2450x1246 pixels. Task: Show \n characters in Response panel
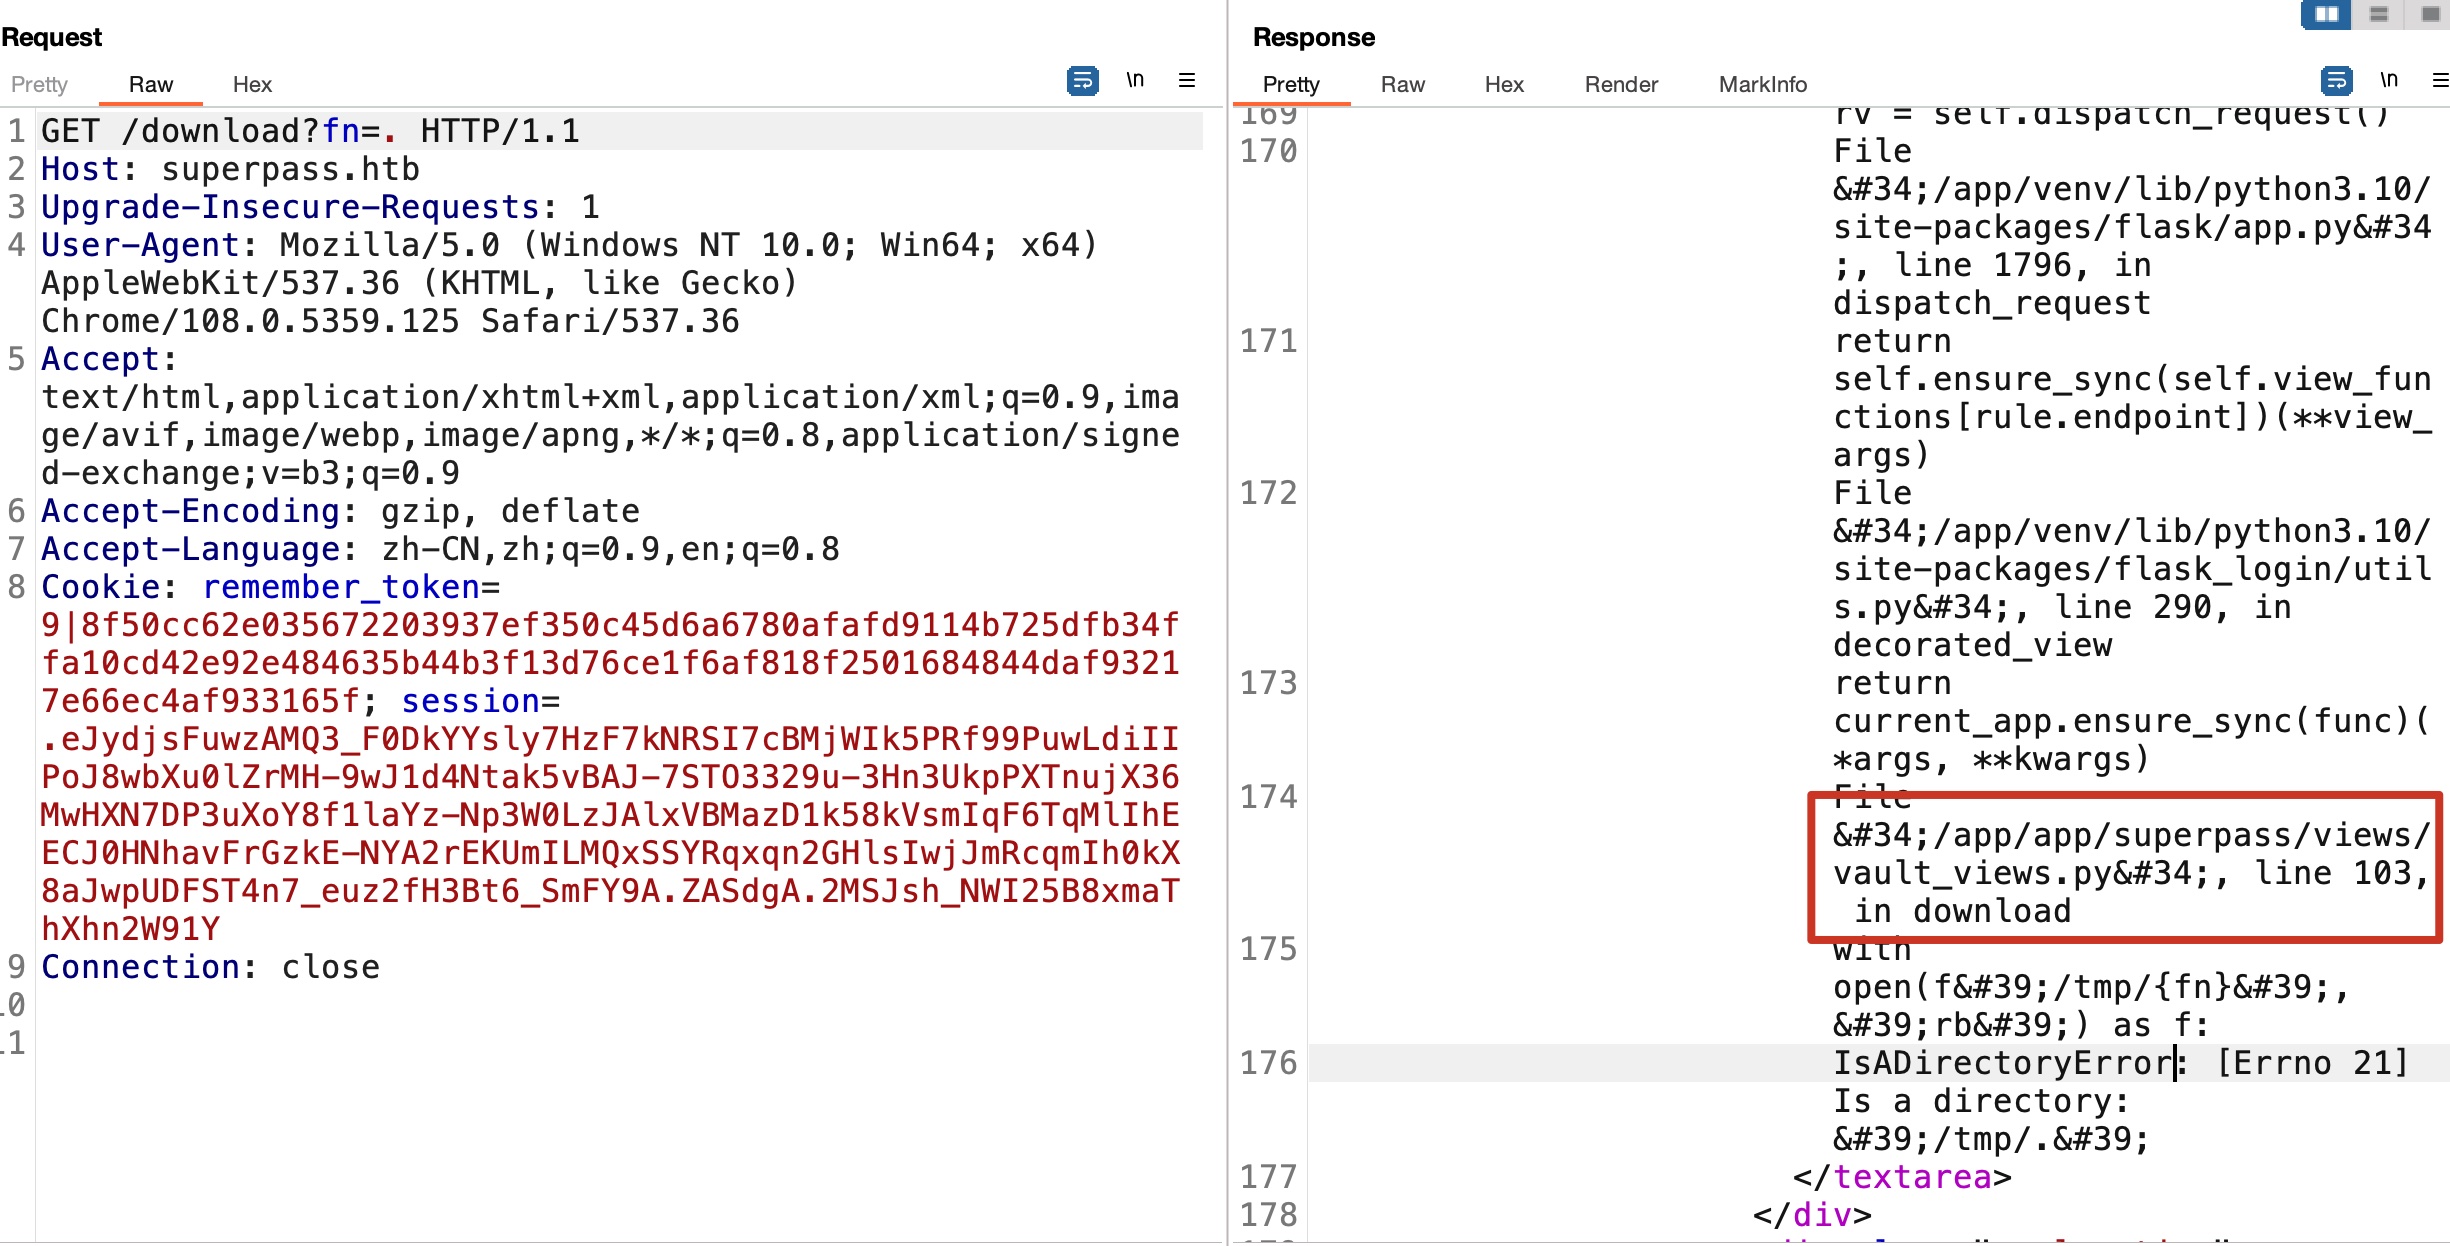point(2389,80)
